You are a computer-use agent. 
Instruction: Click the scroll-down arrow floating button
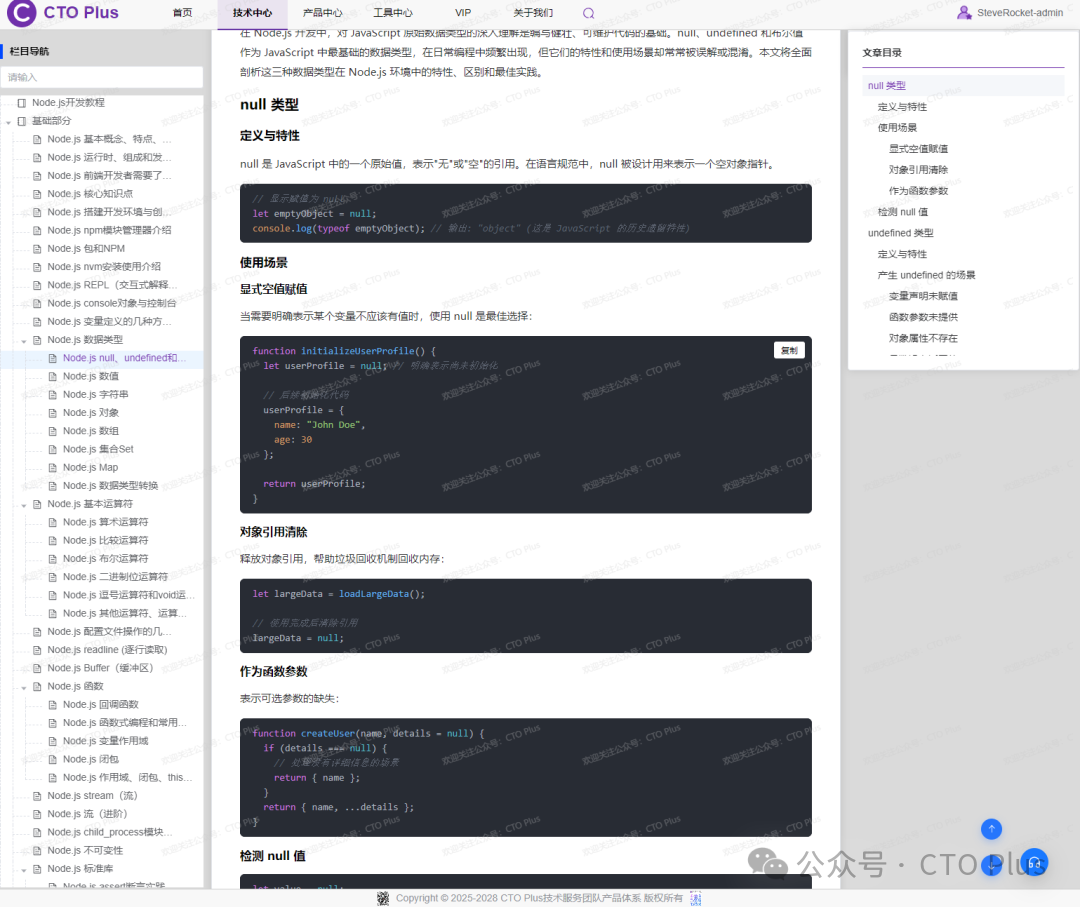tap(990, 865)
